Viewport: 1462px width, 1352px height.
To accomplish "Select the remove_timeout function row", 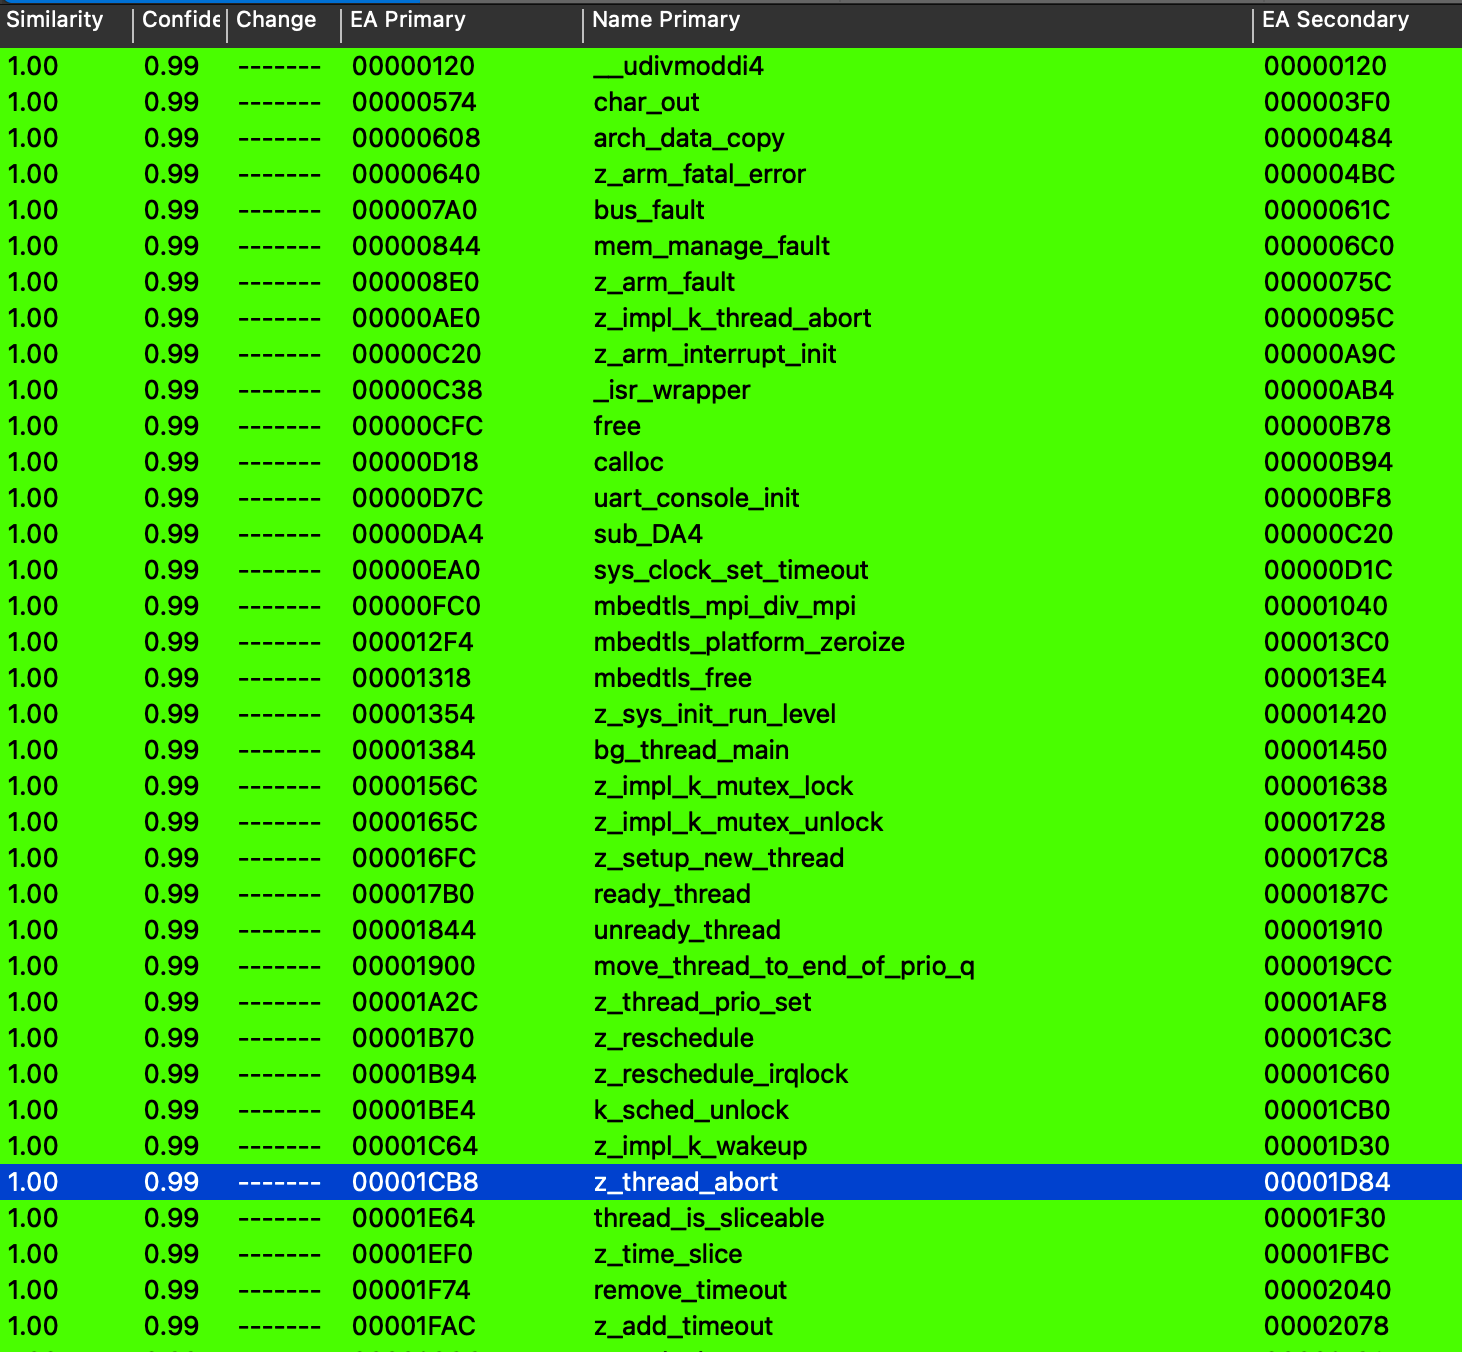I will [x=690, y=1290].
